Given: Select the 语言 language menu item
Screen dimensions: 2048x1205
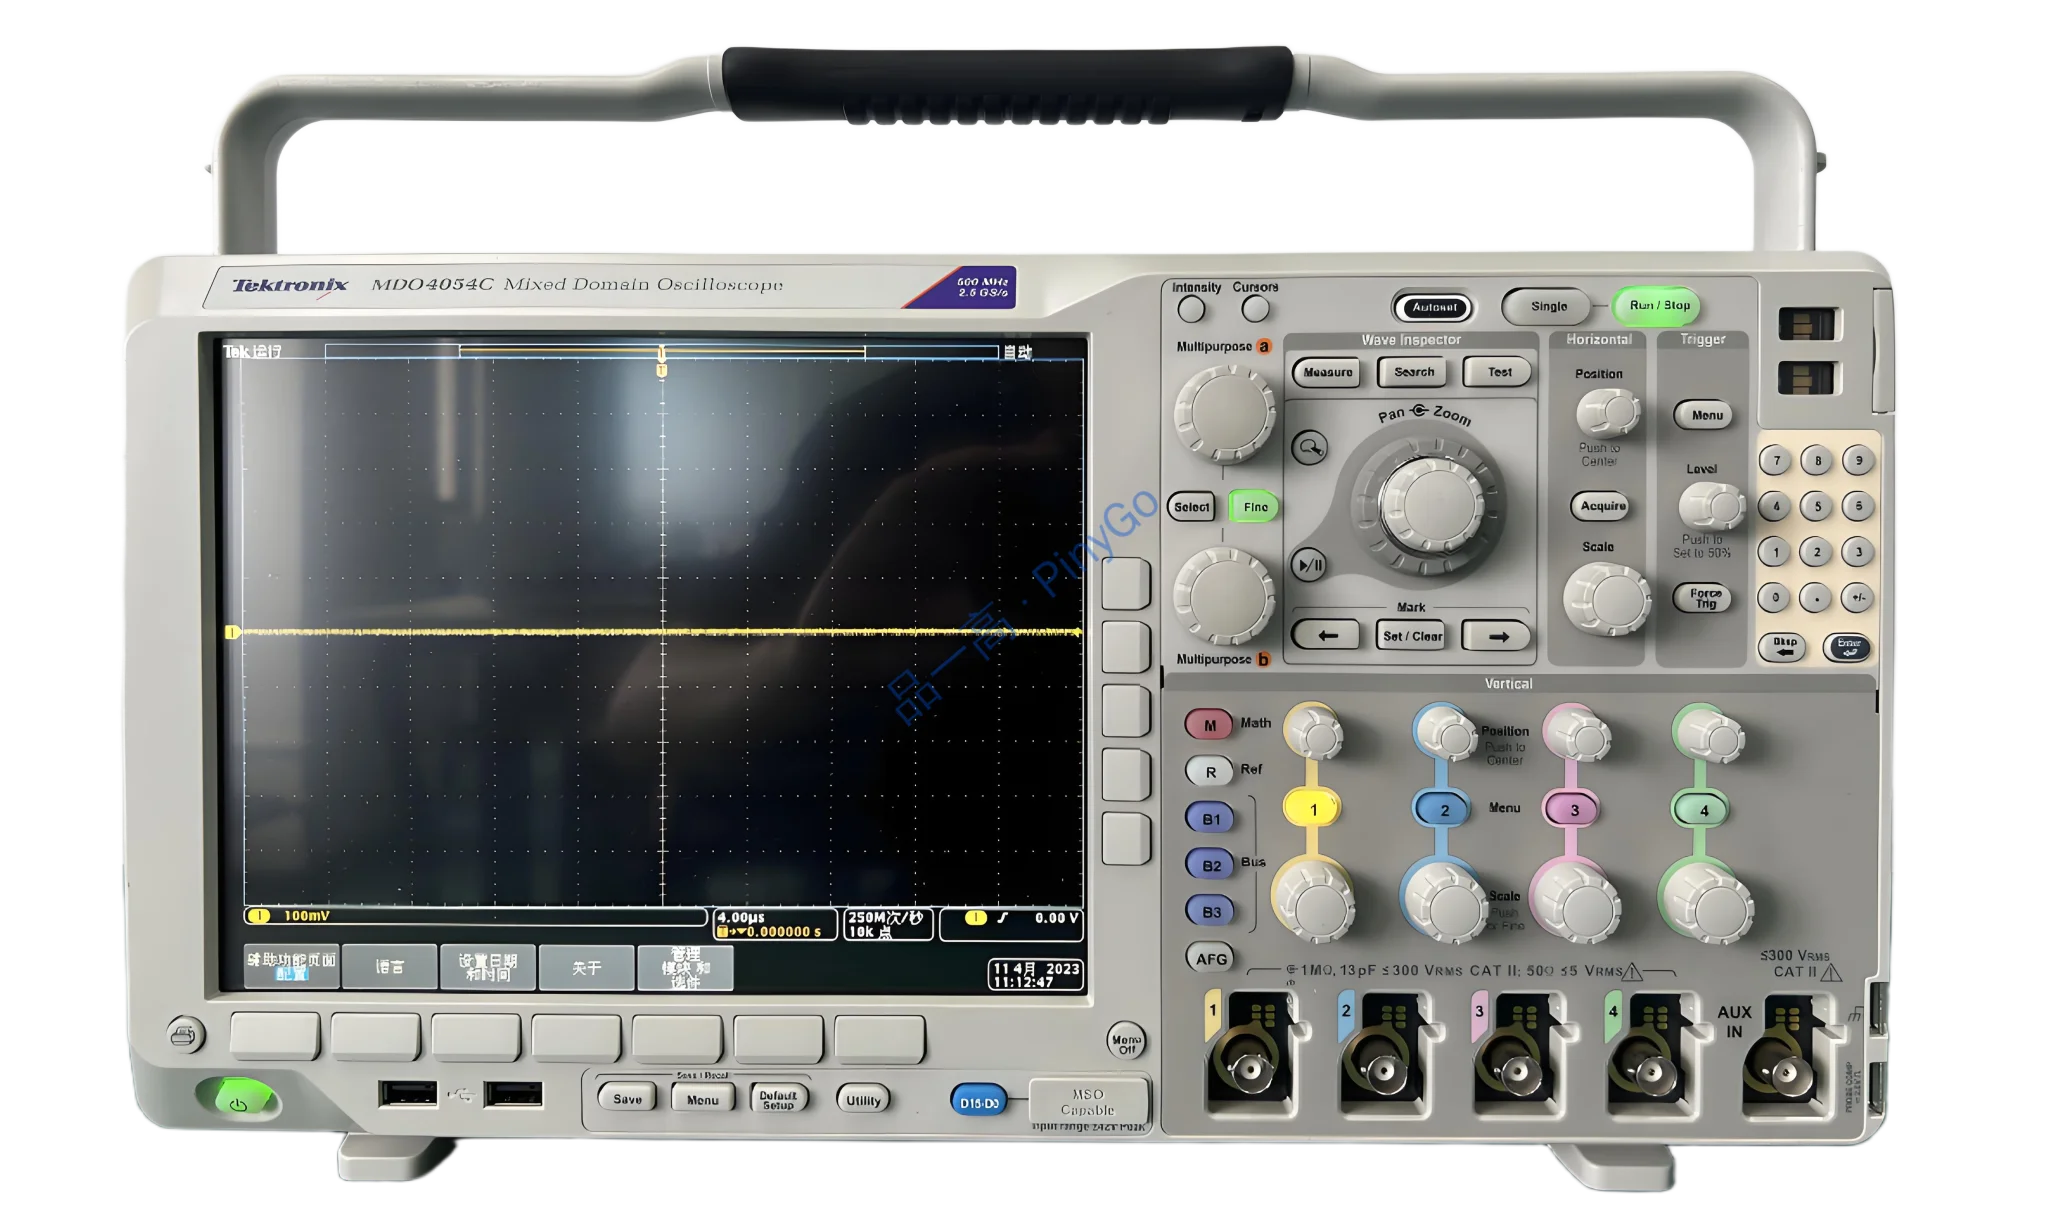Looking at the screenshot, I should tap(389, 966).
